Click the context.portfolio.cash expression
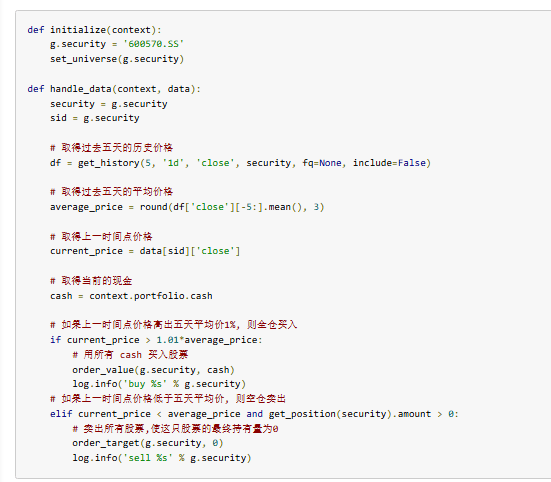 coord(151,296)
